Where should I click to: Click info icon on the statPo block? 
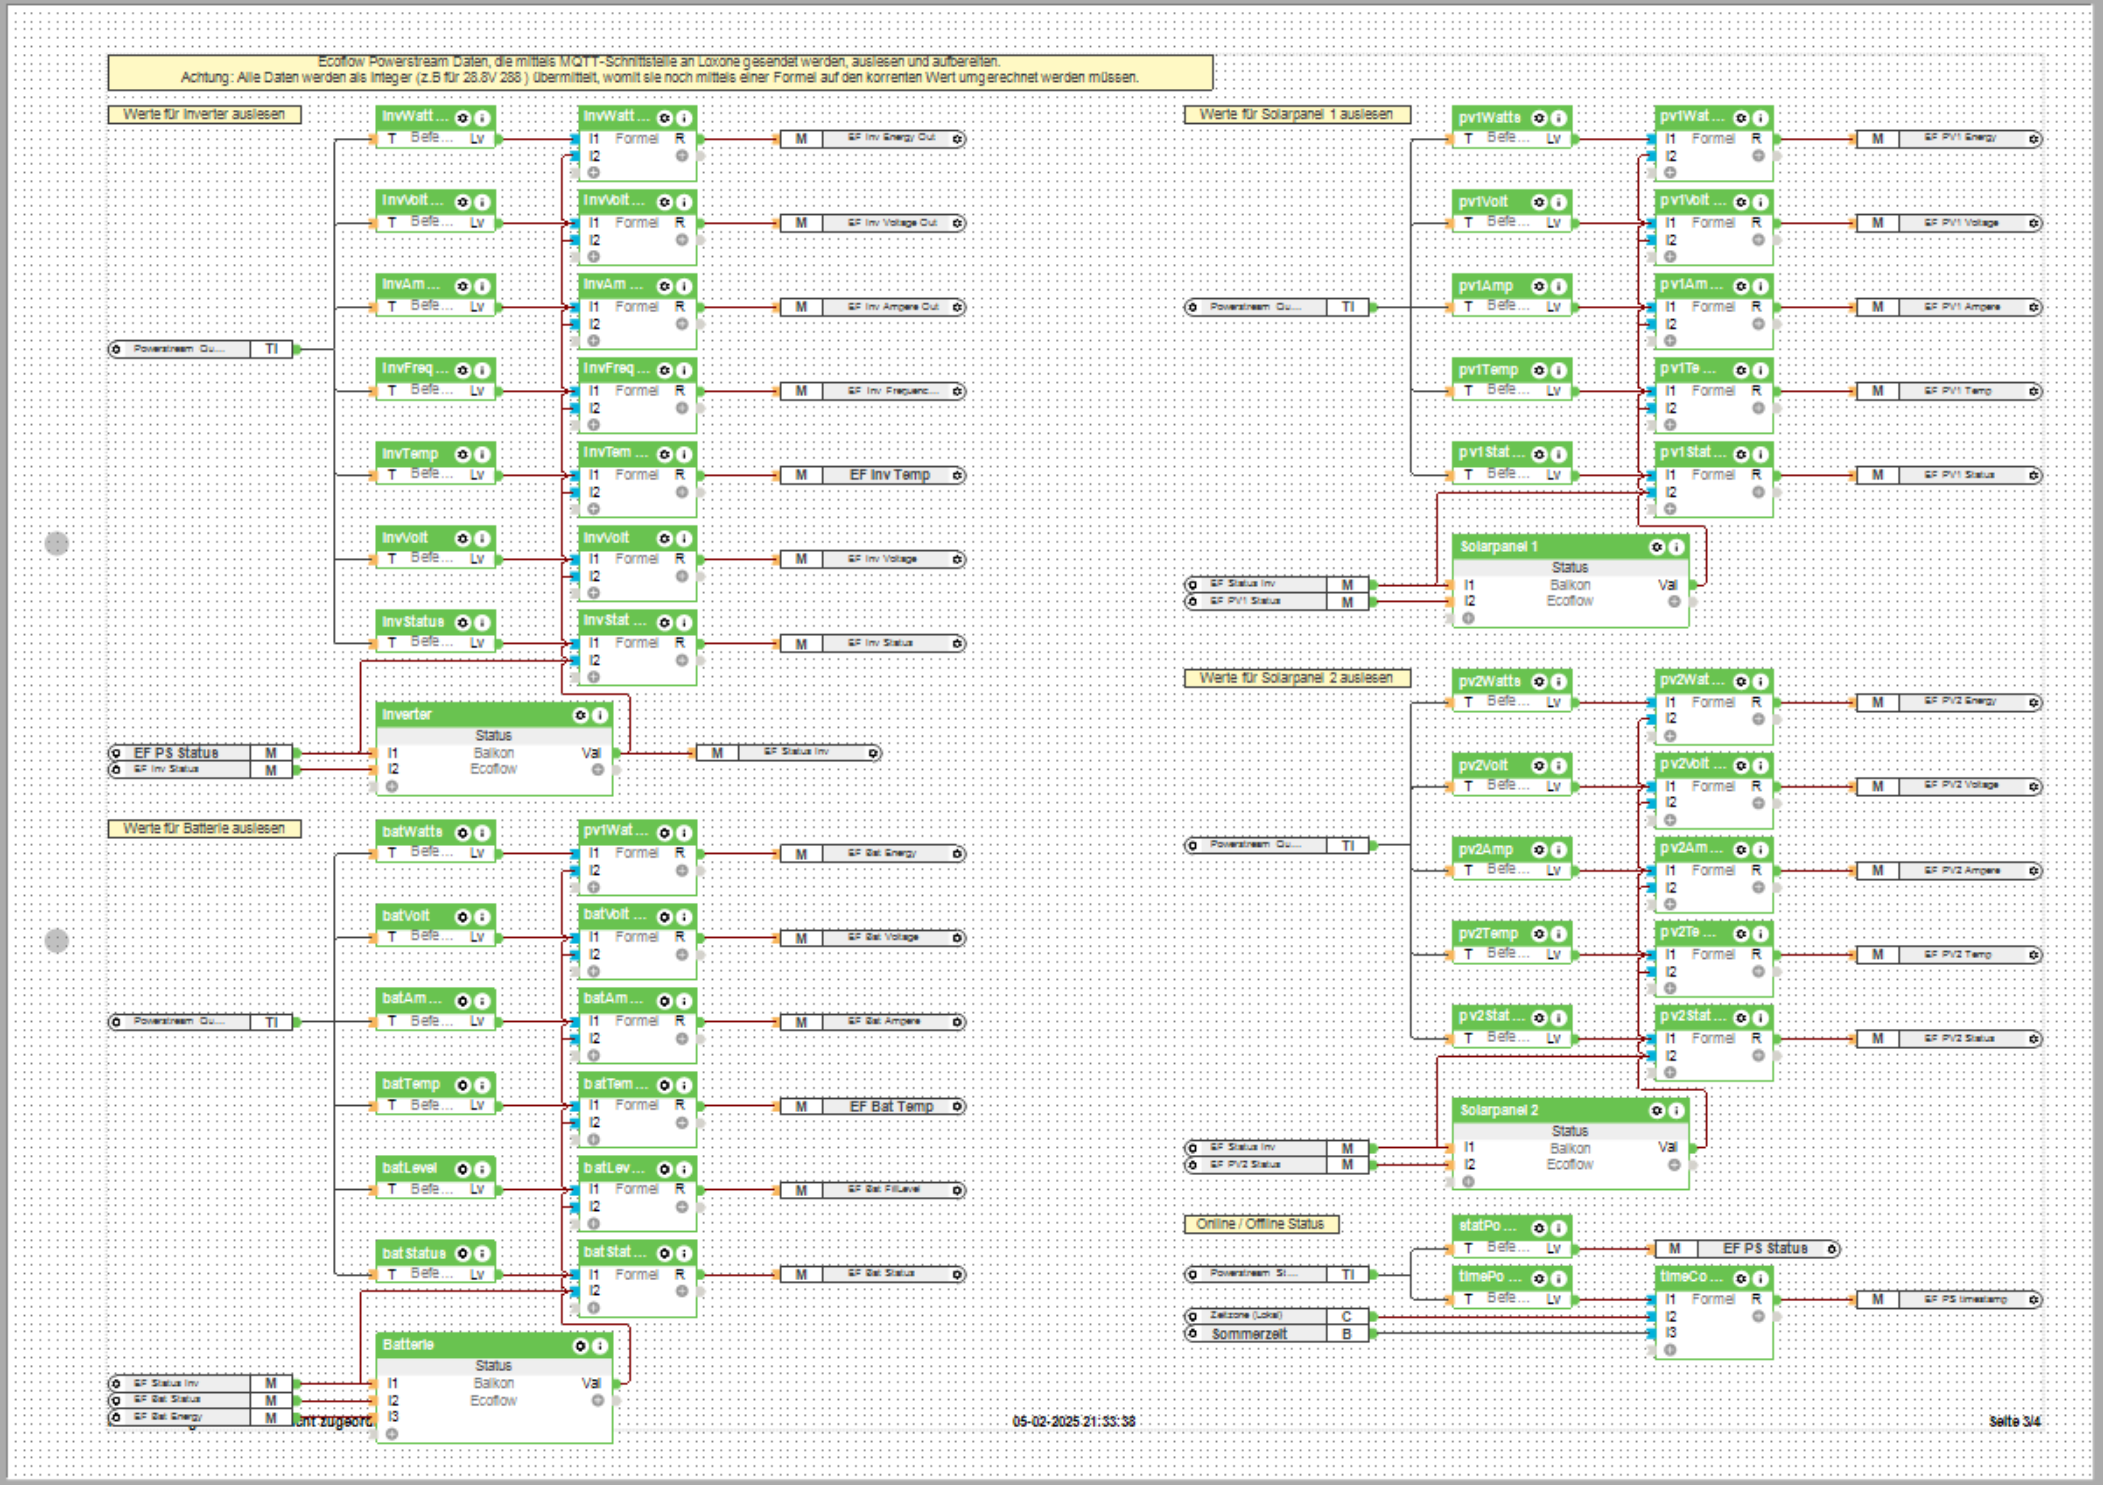pos(1559,1228)
